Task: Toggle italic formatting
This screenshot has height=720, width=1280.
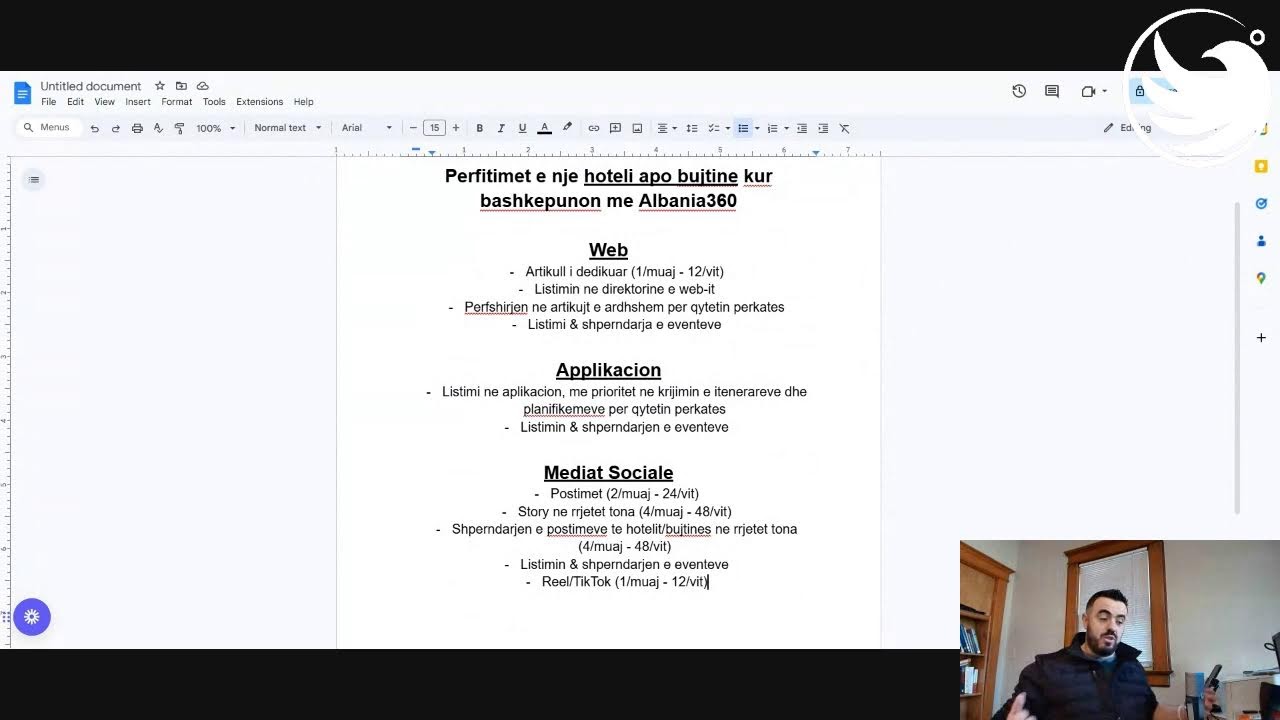Action: (501, 128)
